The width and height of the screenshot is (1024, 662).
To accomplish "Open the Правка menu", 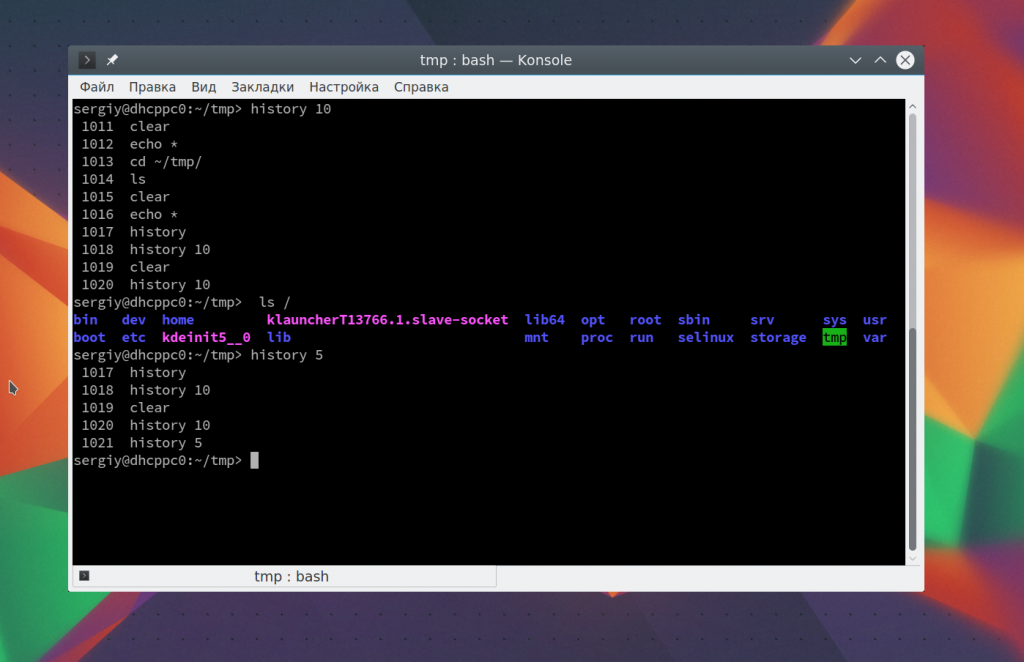I will (152, 87).
